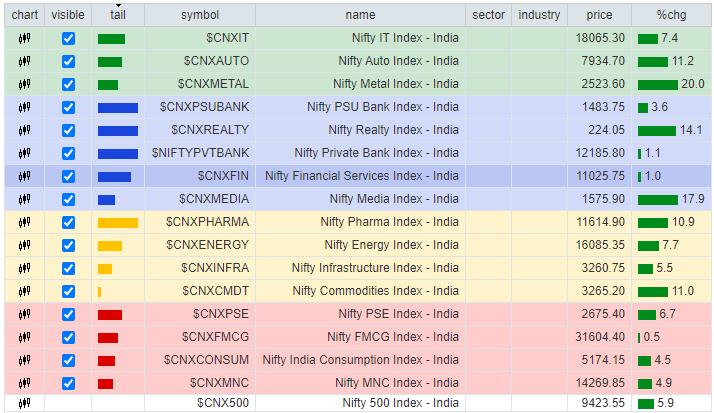Screen dimensions: 714x413
Task: Click chart icon for Nifty Realty Index
Action: [x=24, y=130]
